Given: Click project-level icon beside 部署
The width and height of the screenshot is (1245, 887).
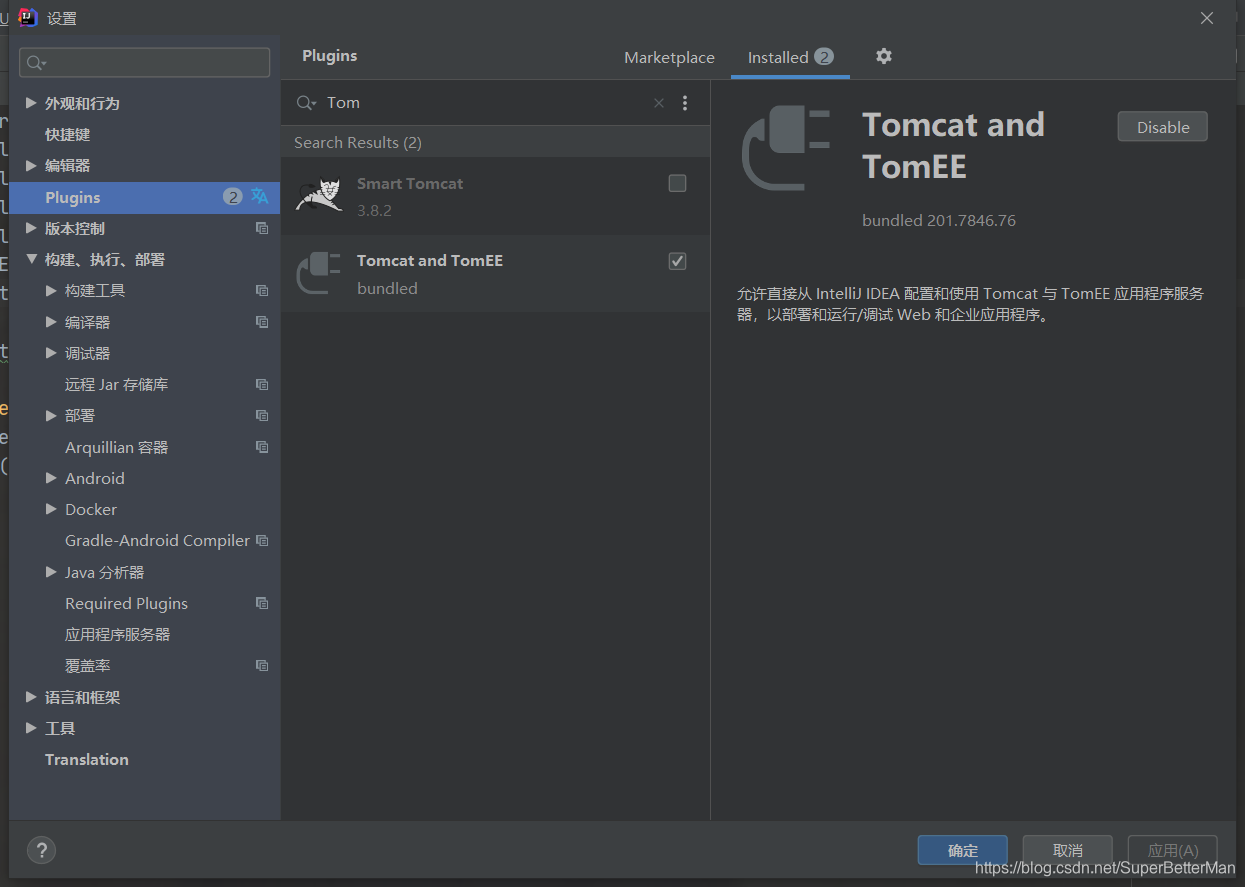Looking at the screenshot, I should (262, 415).
